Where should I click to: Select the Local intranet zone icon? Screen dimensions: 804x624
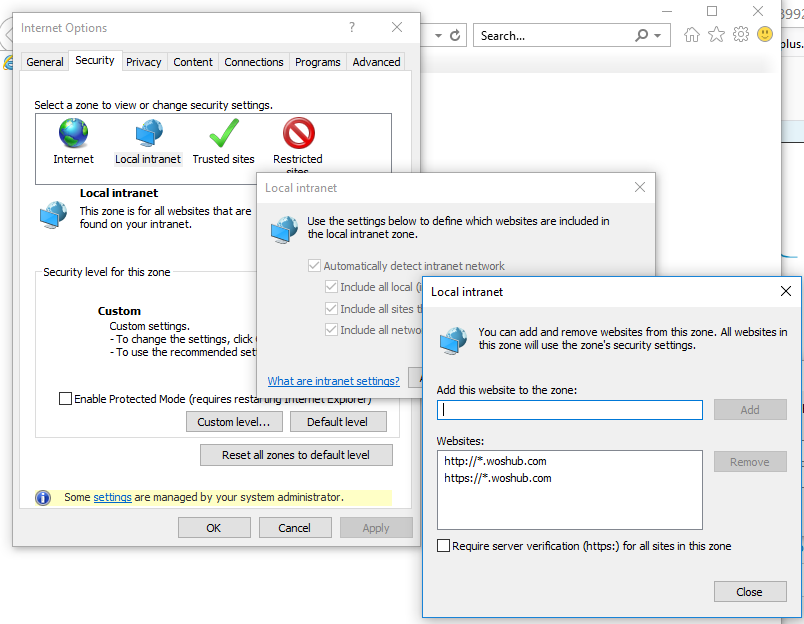[147, 132]
